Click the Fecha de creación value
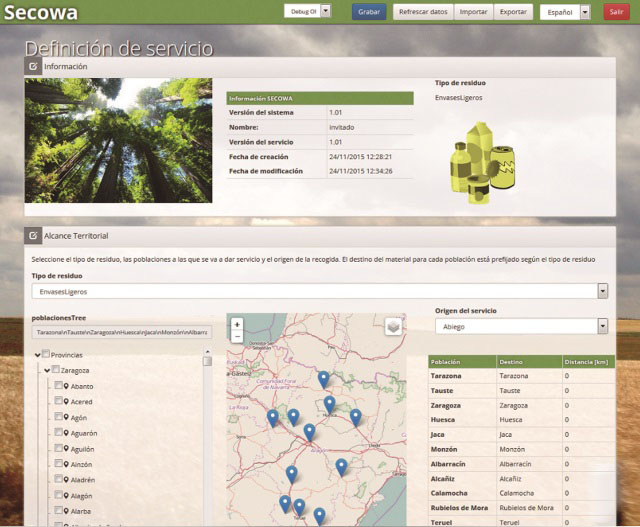 (x=360, y=157)
